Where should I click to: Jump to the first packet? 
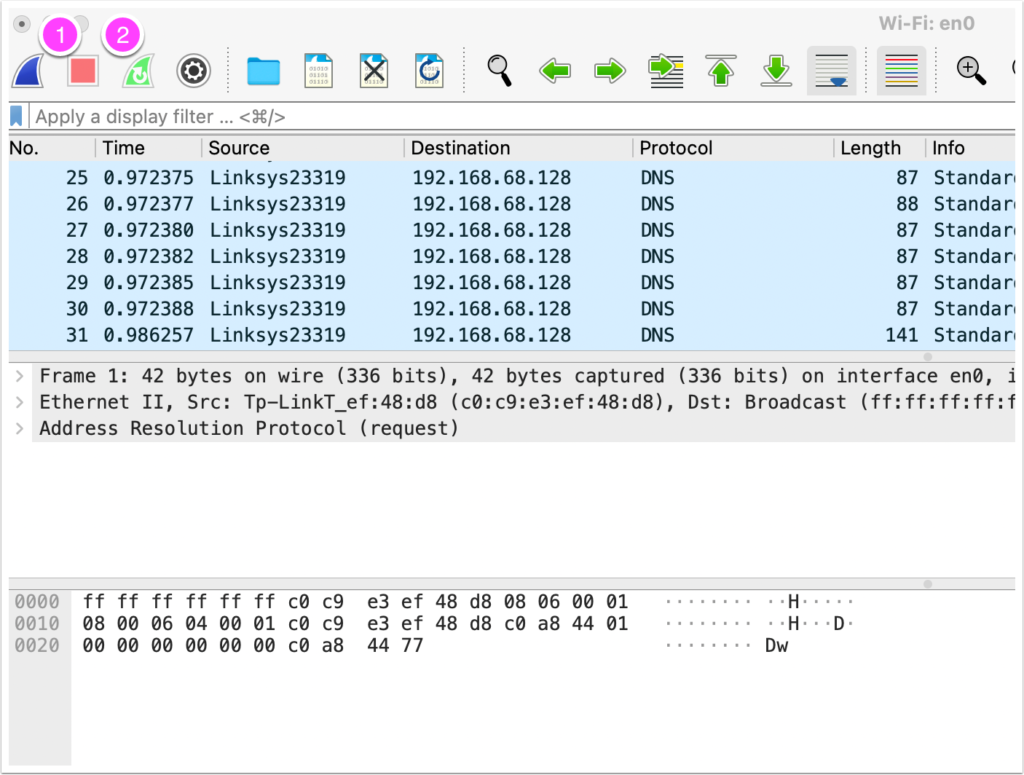tap(720, 71)
